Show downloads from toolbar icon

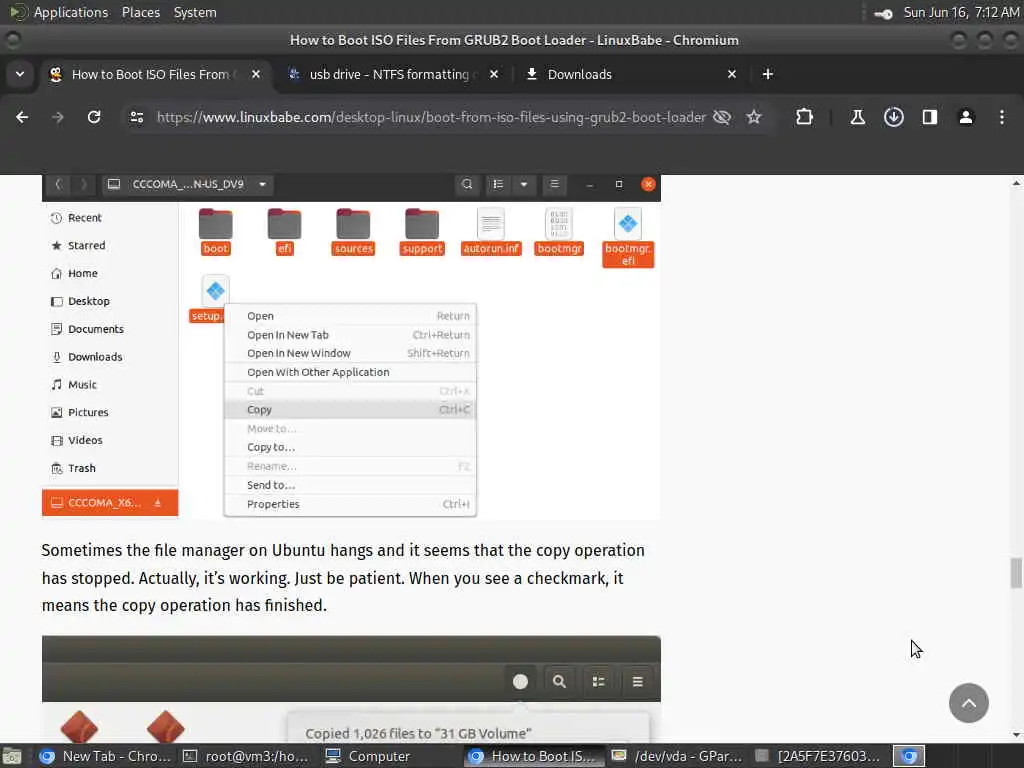click(x=893, y=117)
